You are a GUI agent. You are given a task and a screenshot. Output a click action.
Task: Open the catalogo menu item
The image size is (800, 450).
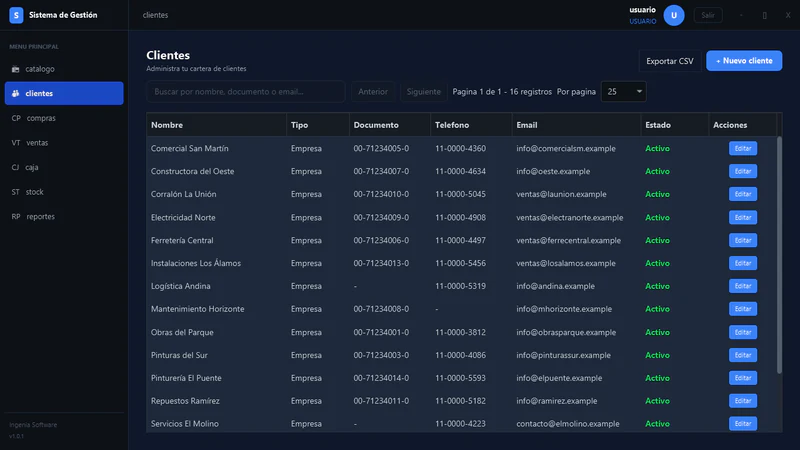tap(64, 69)
